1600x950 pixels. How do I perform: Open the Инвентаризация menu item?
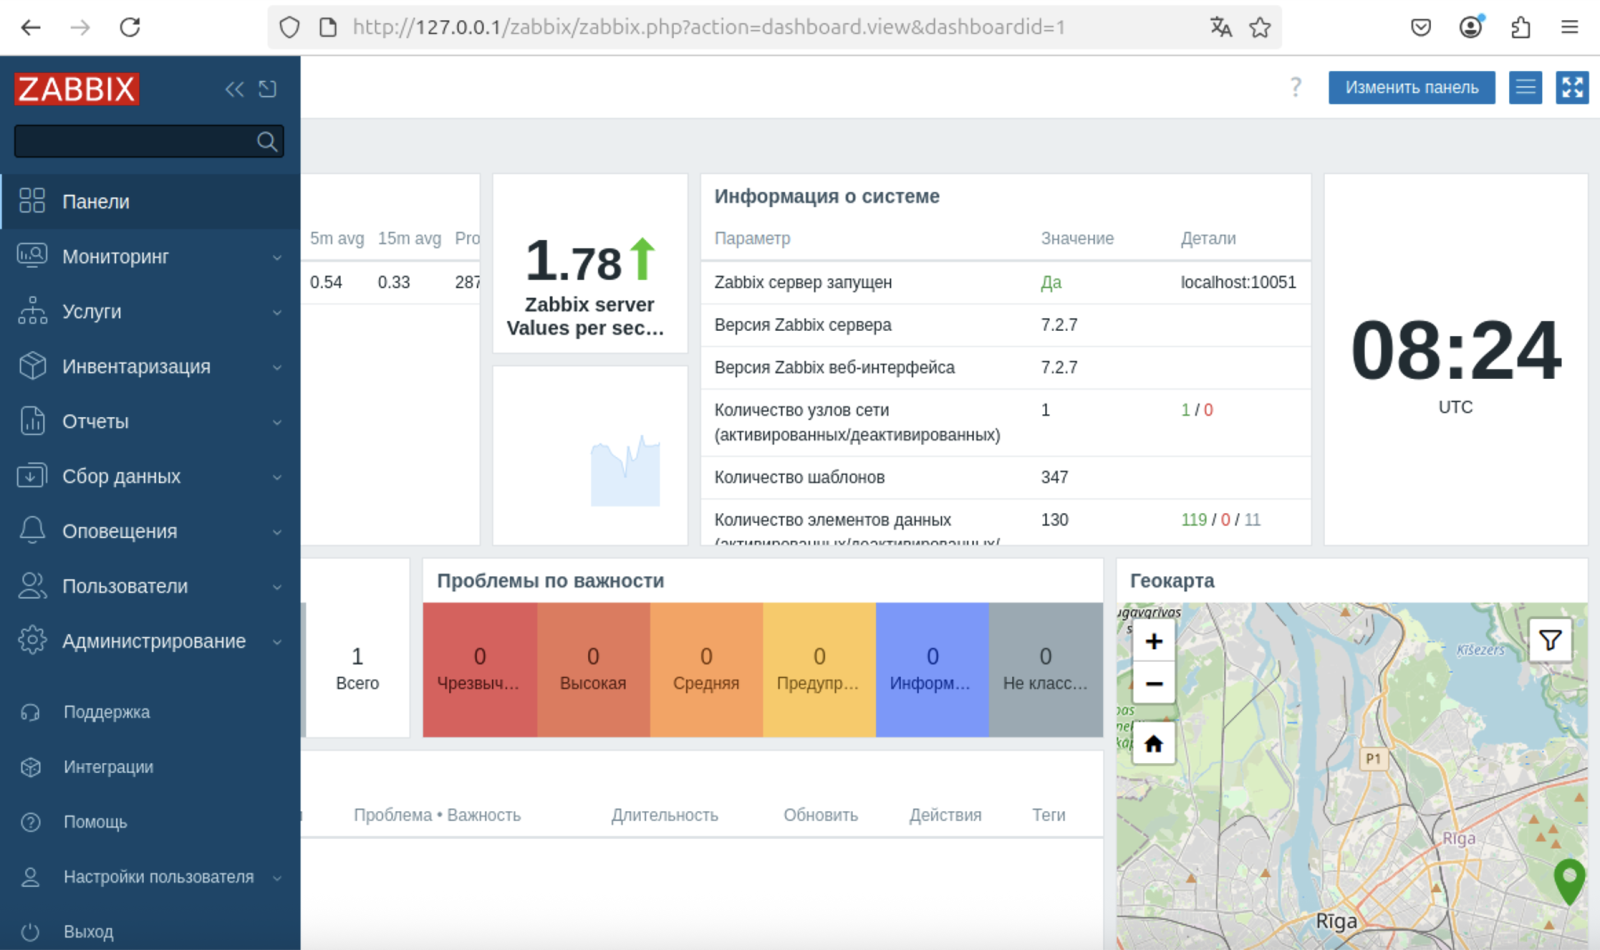tap(150, 366)
